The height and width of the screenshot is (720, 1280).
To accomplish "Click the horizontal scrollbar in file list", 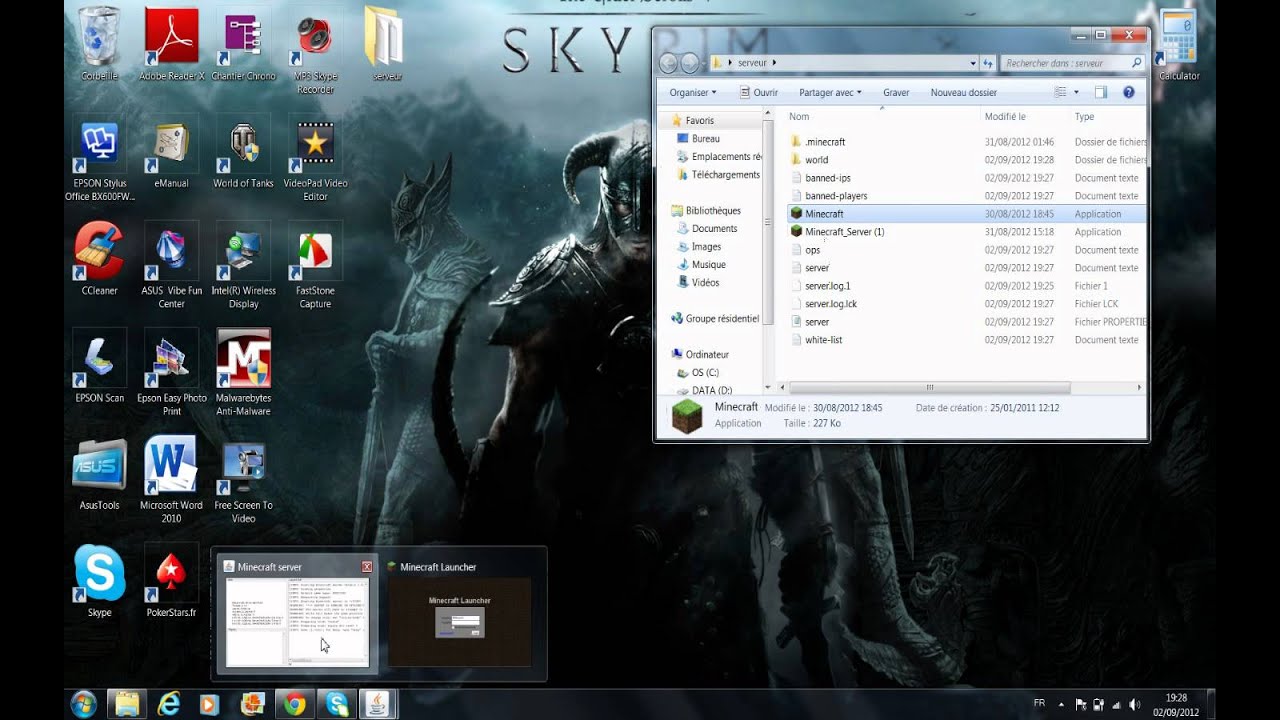I will (x=929, y=387).
